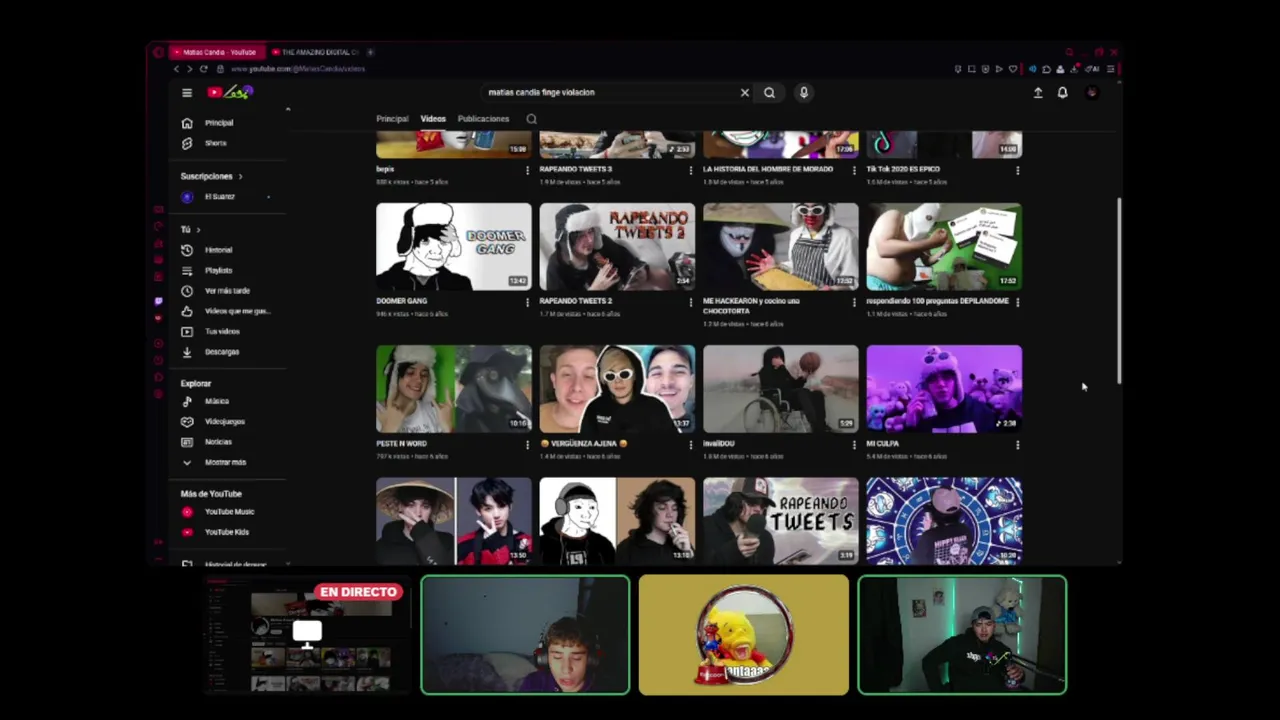This screenshot has height=720, width=1280.
Task: Run the search with the magnifier button
Action: coord(769,92)
